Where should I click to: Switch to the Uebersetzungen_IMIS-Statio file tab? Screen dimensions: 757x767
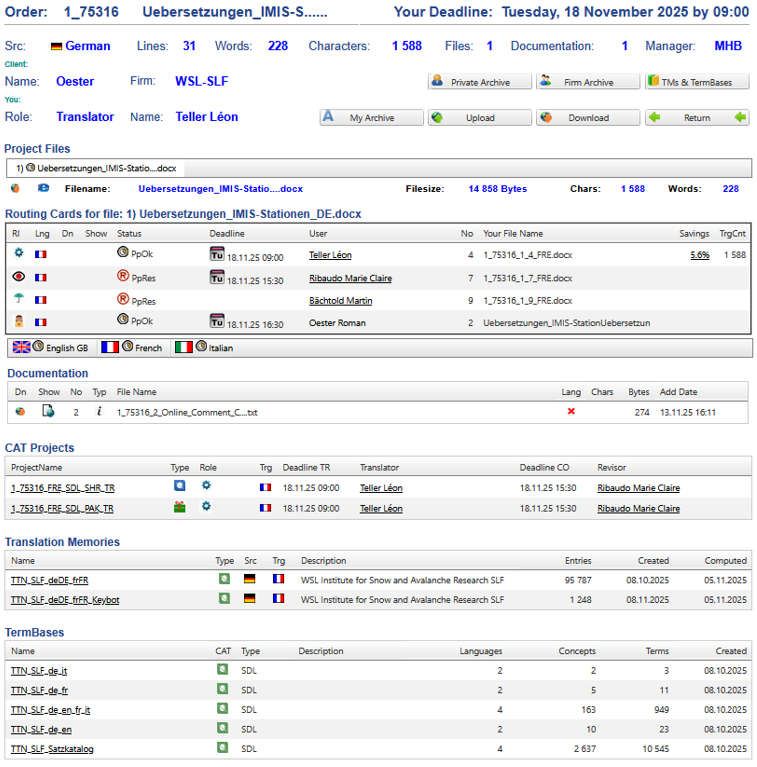point(95,168)
